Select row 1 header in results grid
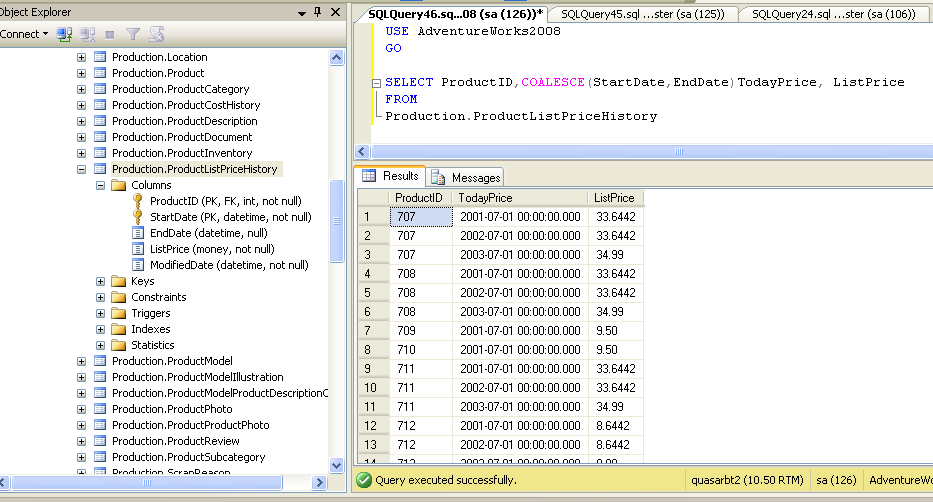Viewport: 933px width, 502px height. click(374, 217)
